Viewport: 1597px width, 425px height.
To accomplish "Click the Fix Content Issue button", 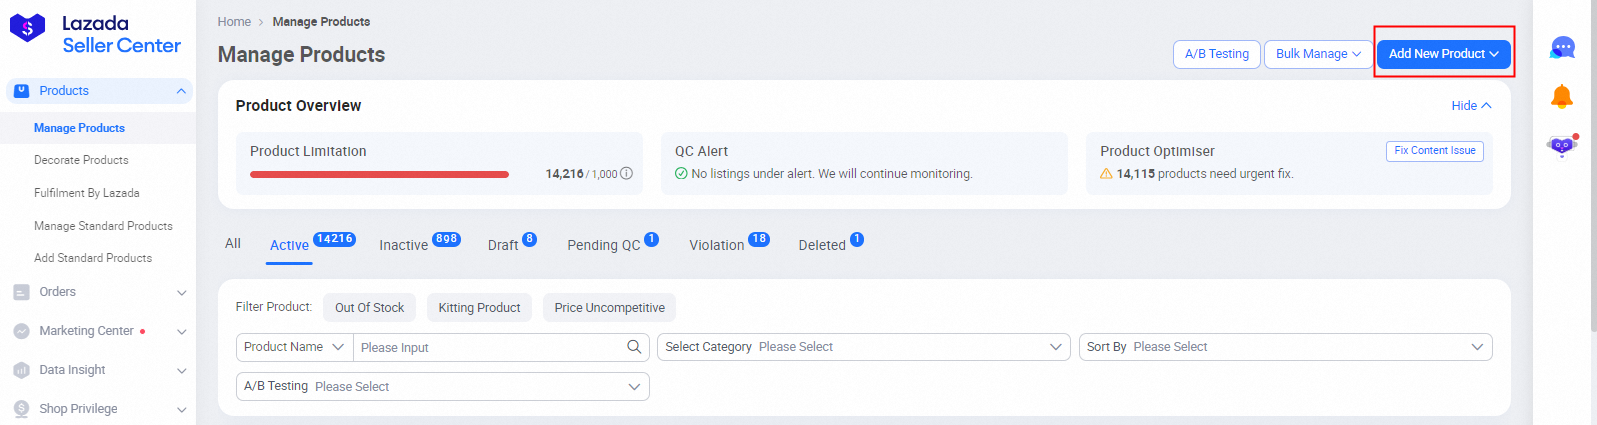I will coord(1434,151).
